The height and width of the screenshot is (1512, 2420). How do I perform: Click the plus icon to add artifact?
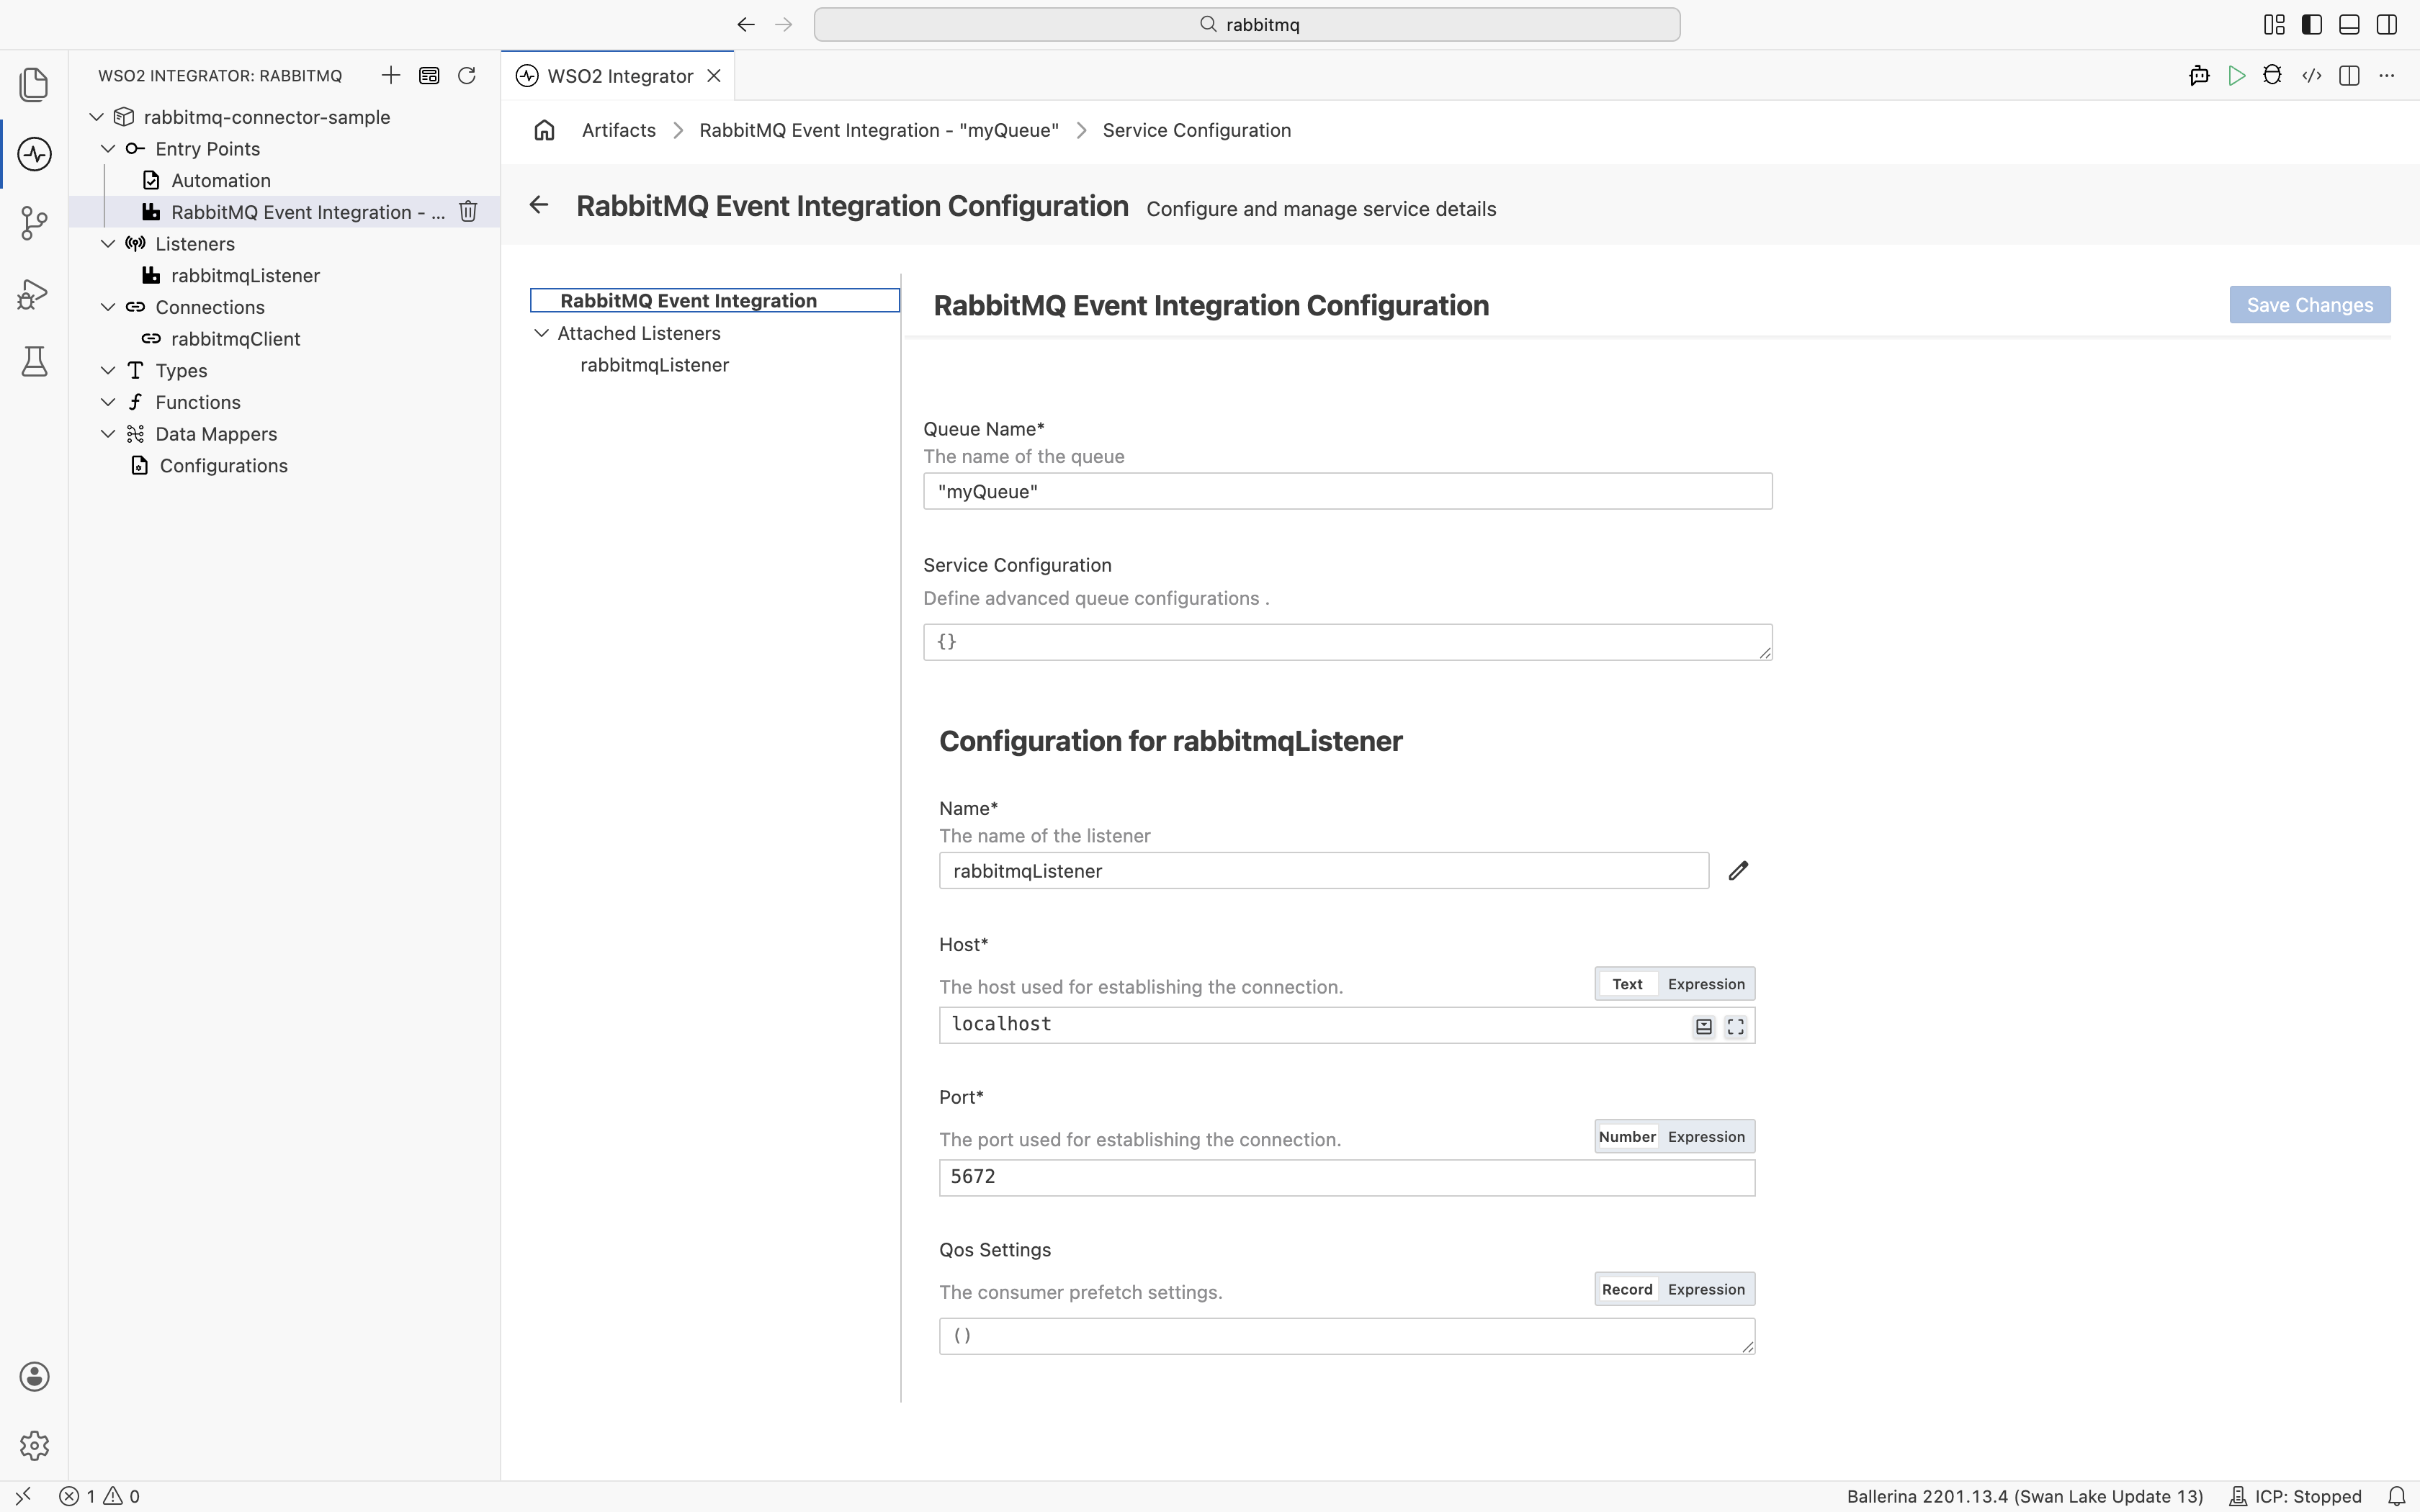391,75
